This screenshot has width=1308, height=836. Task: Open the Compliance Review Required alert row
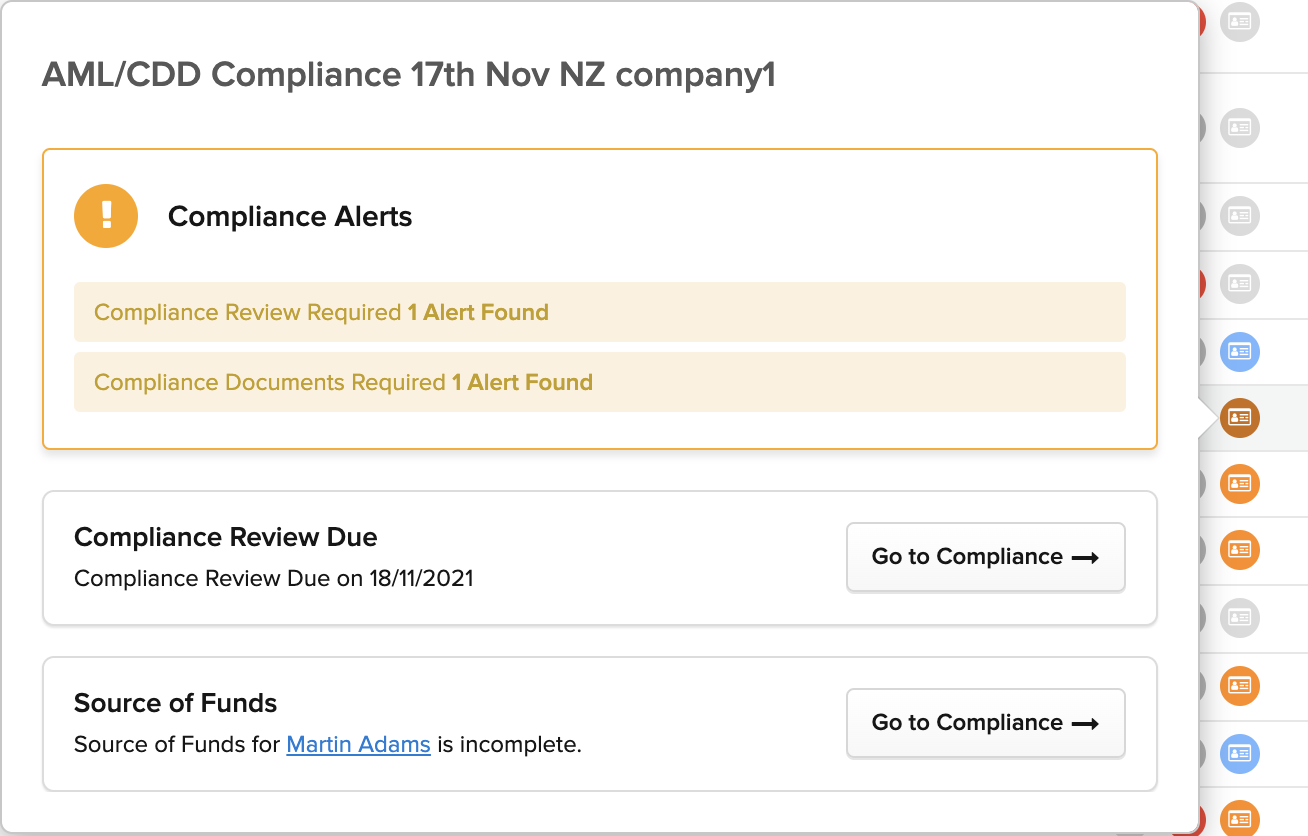(600, 312)
